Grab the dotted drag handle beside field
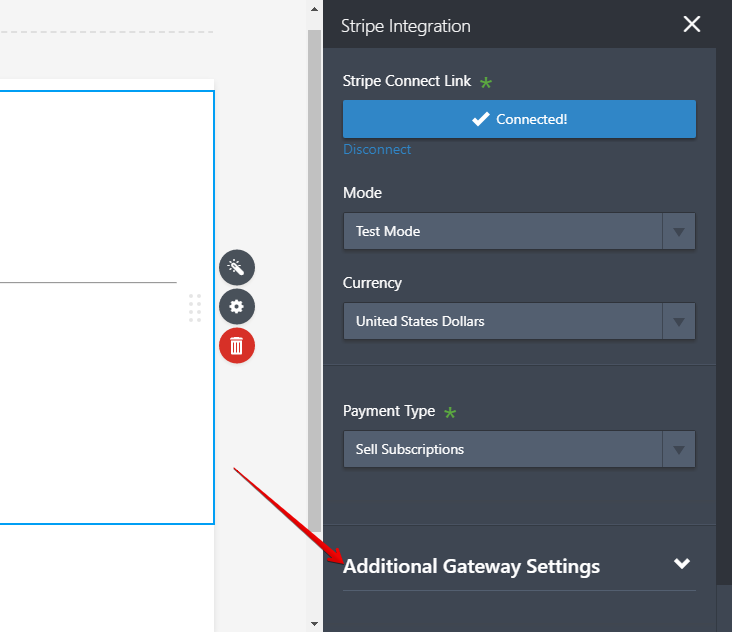The width and height of the screenshot is (732, 632). pyautogui.click(x=195, y=308)
